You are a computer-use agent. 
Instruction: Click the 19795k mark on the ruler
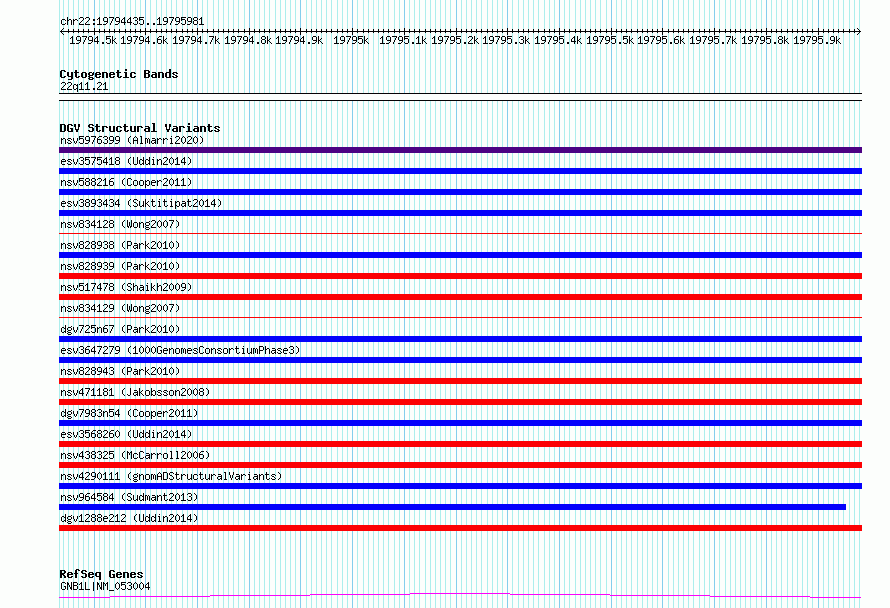pyautogui.click(x=351, y=40)
